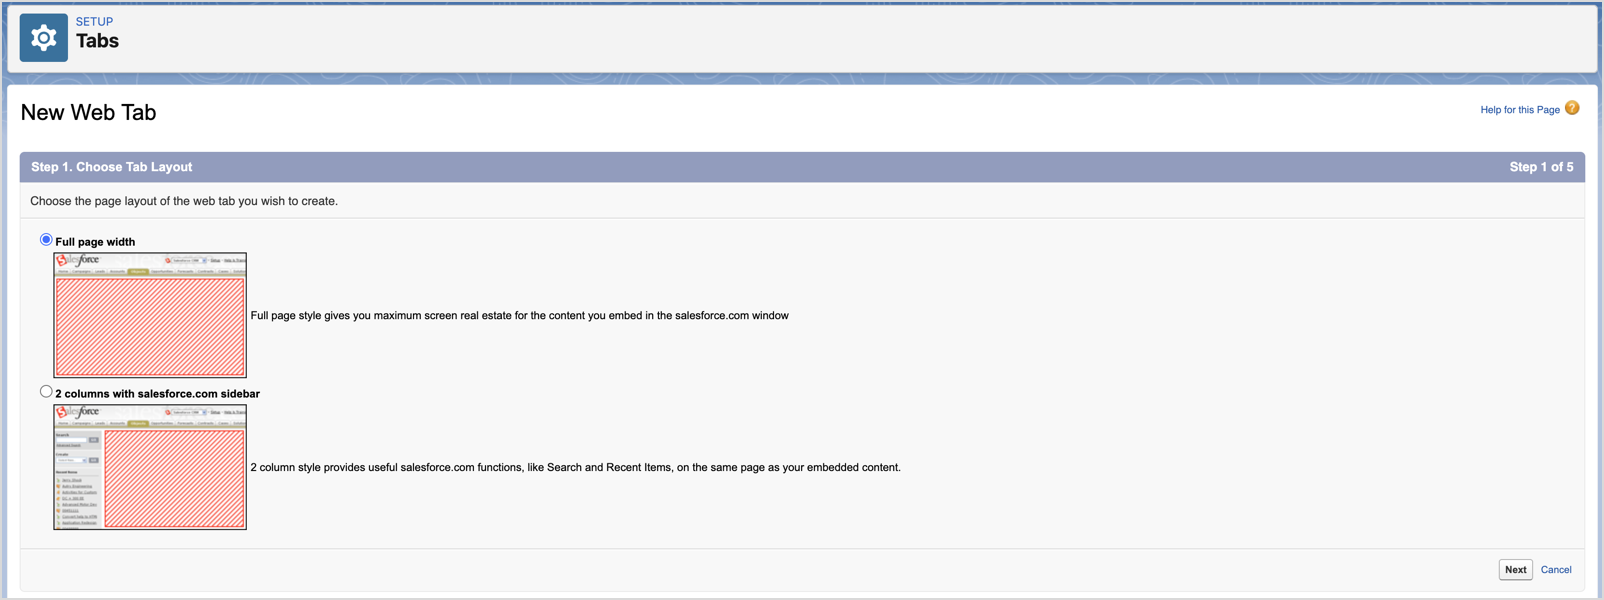
Task: Click the Tabs page title
Action: click(x=97, y=41)
